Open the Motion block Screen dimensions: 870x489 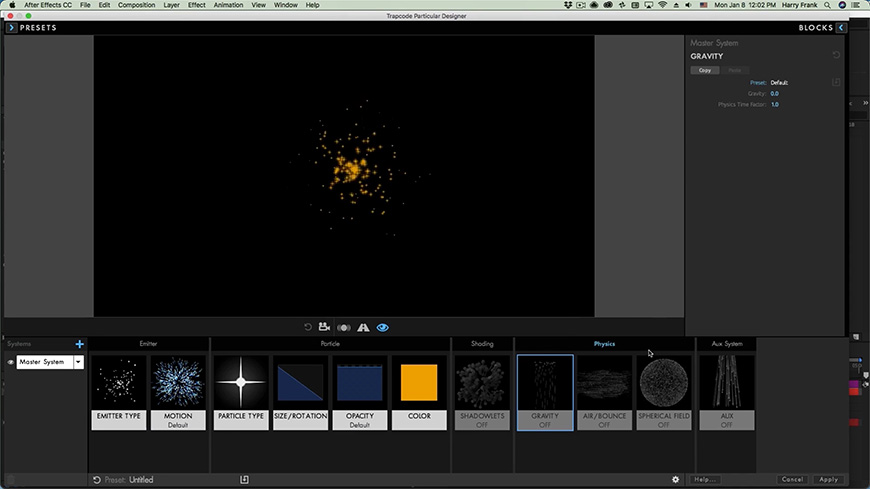pyautogui.click(x=178, y=392)
